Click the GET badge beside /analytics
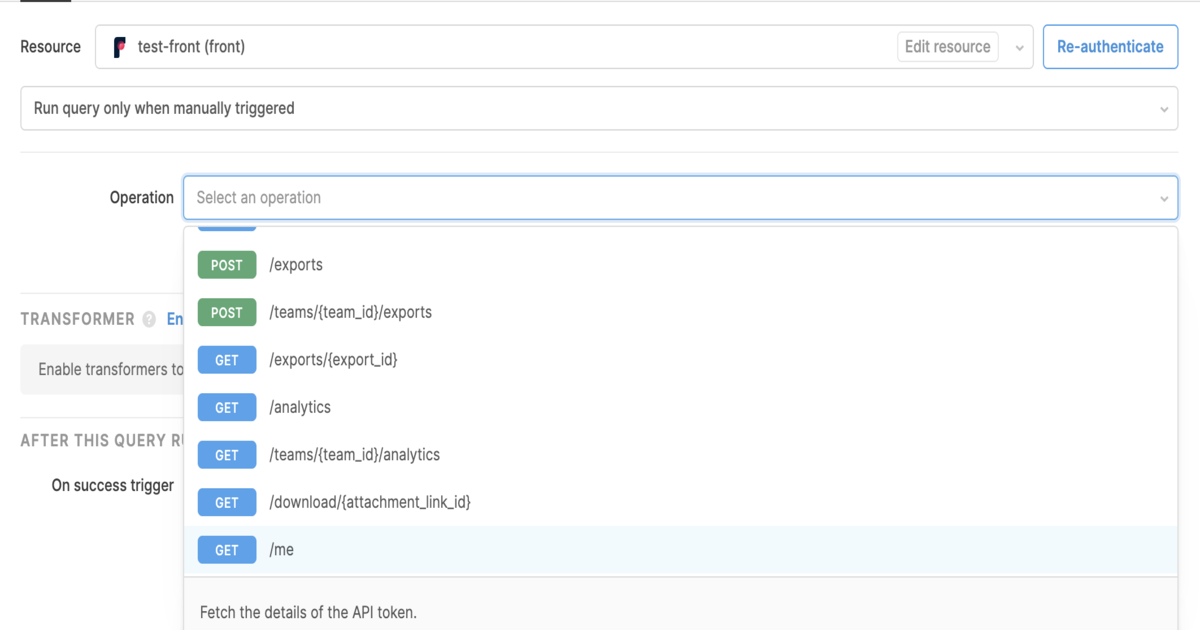Image resolution: width=1200 pixels, height=630 pixels. (227, 408)
